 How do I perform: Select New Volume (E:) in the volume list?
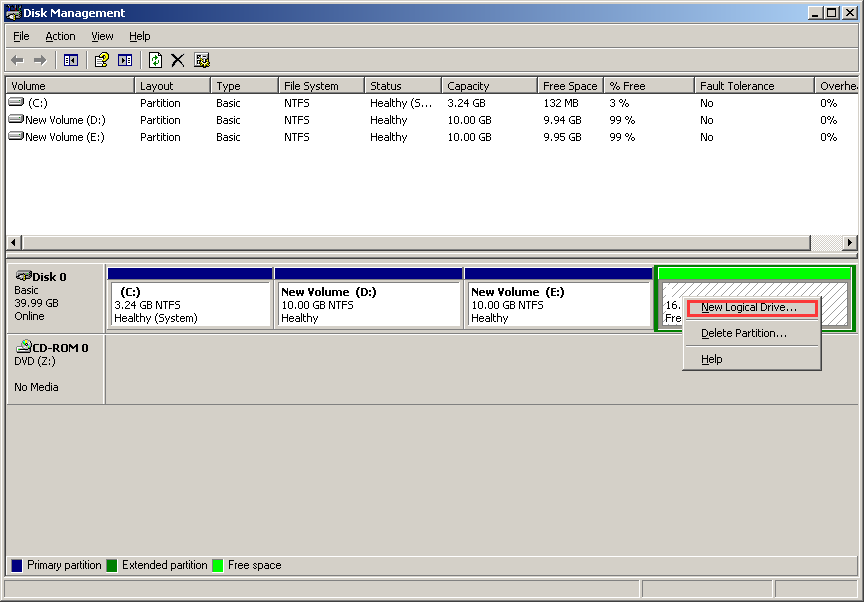[x=432, y=137]
